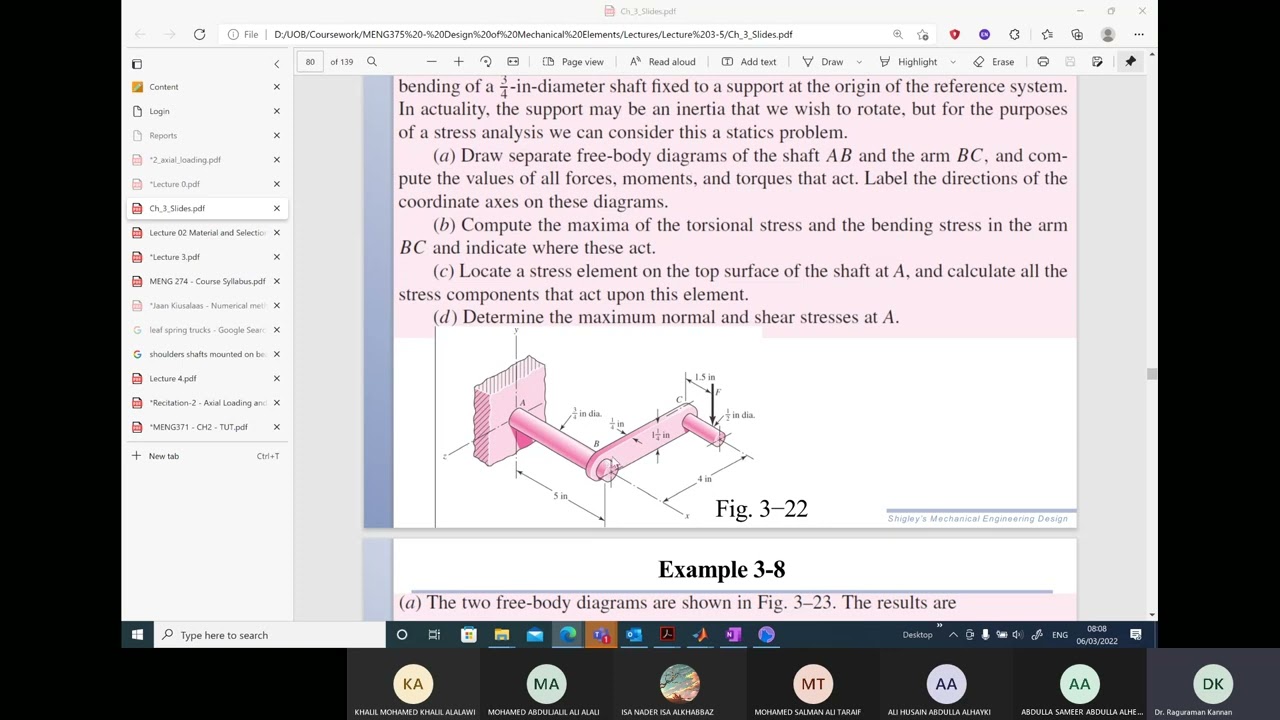Open the red shield extension

pos(955,34)
